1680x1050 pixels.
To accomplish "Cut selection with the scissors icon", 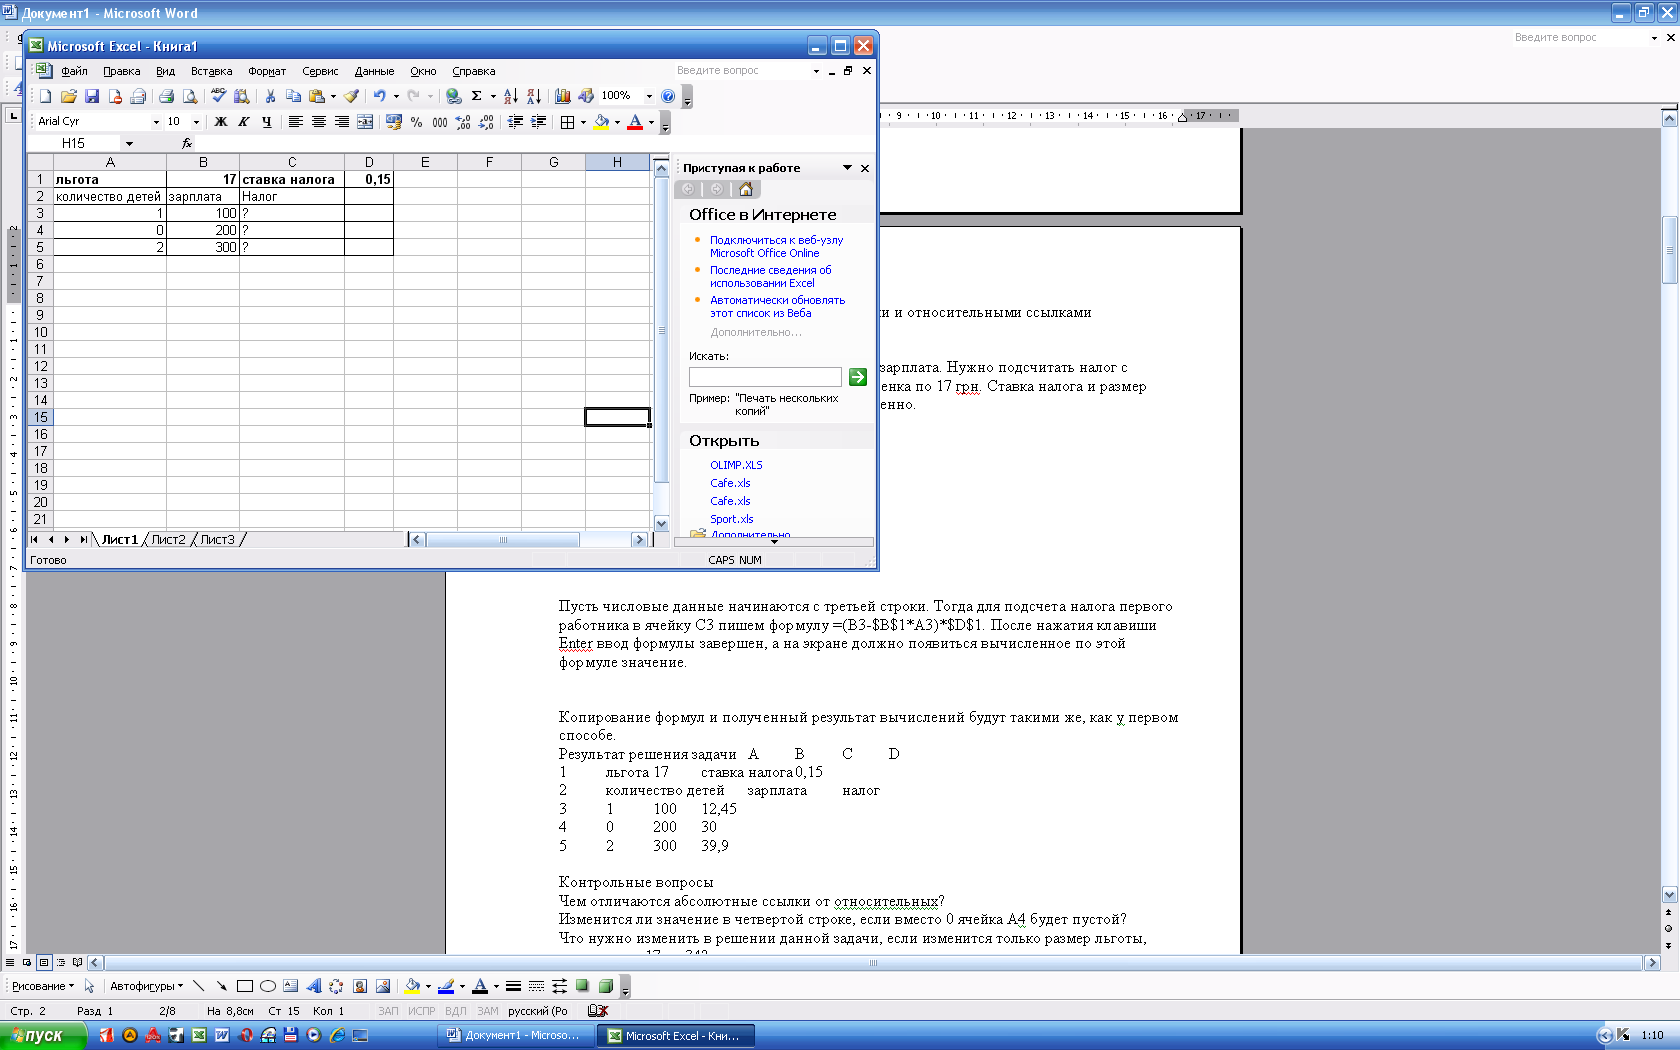I will (270, 96).
